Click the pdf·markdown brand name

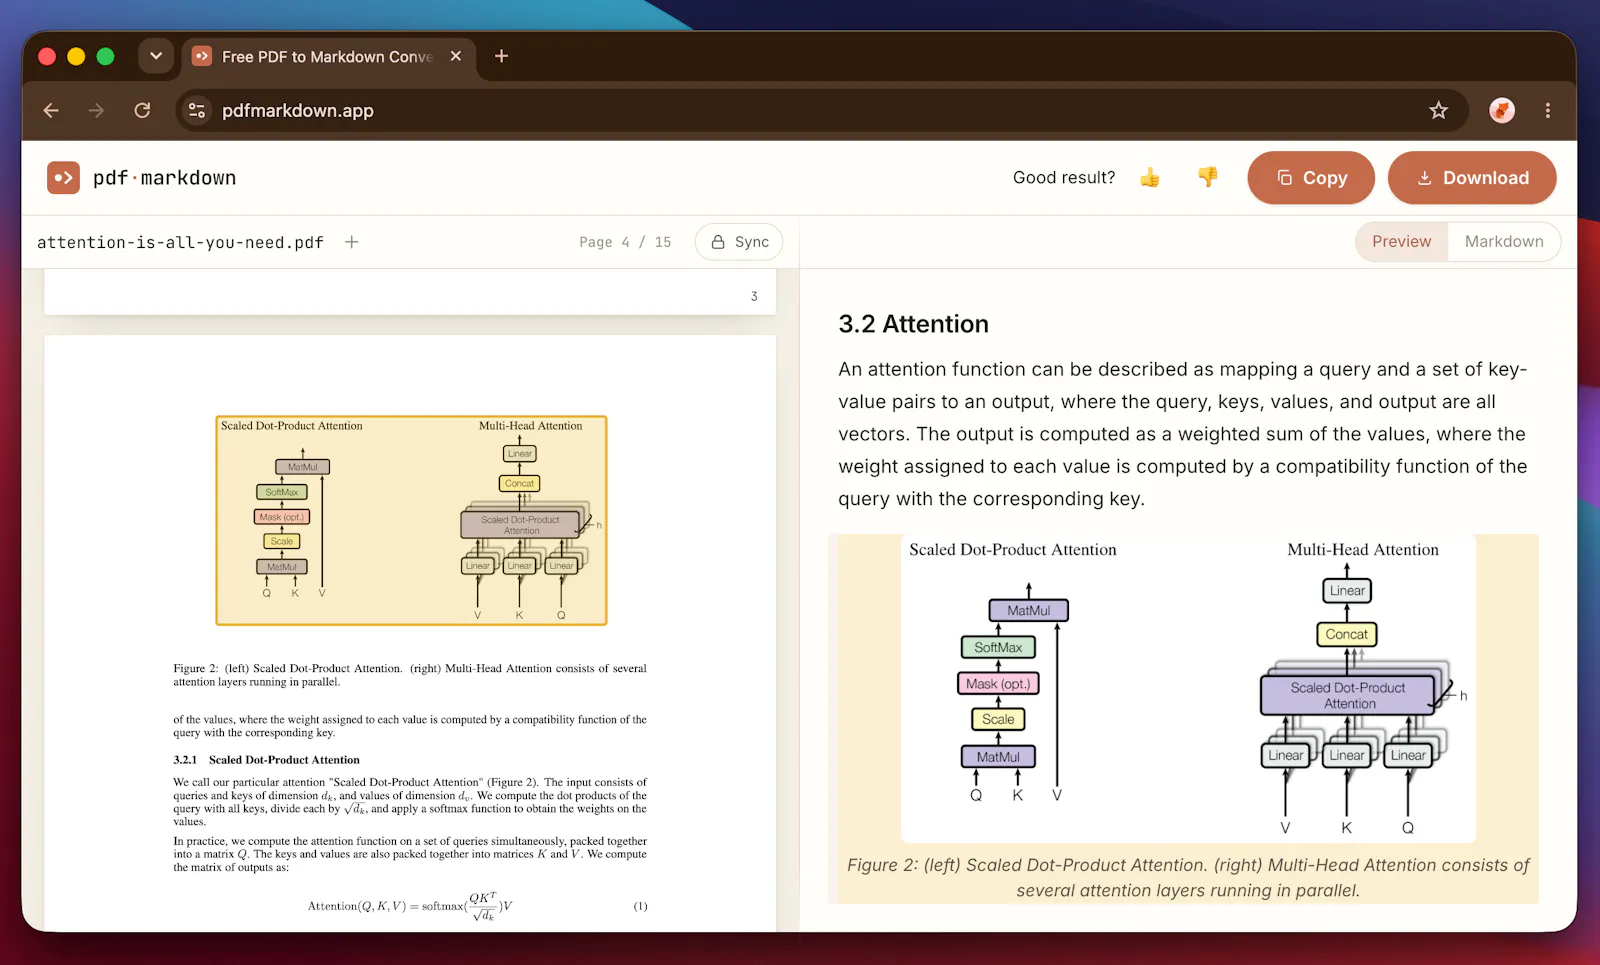pyautogui.click(x=165, y=178)
